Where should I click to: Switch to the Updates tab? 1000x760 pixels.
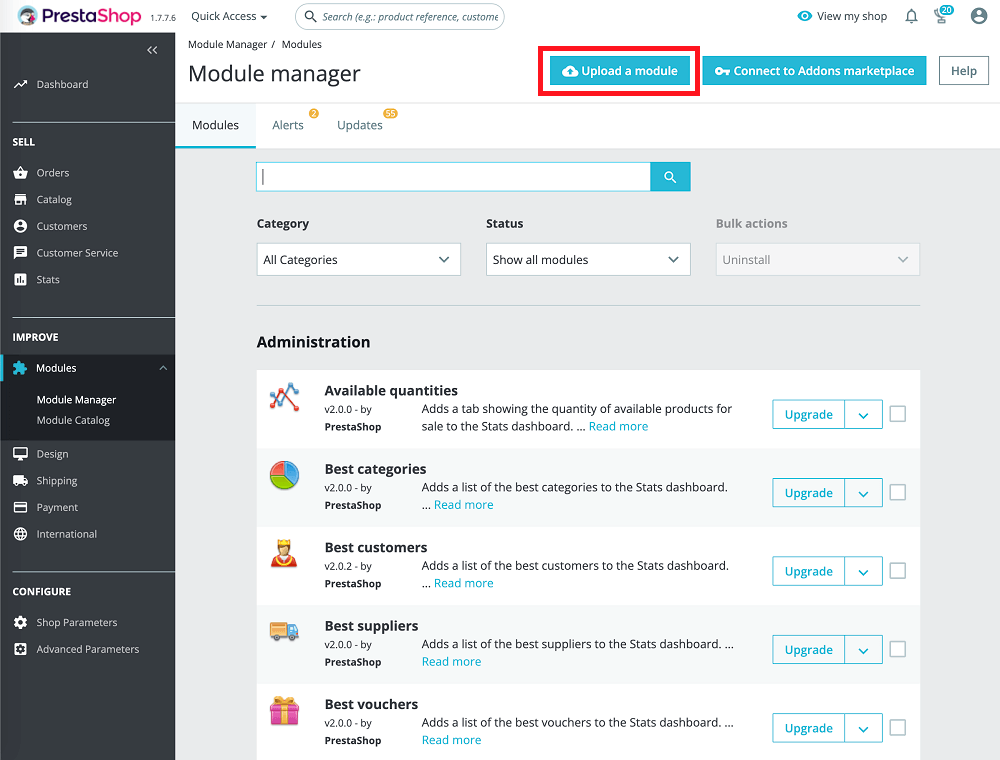(360, 125)
